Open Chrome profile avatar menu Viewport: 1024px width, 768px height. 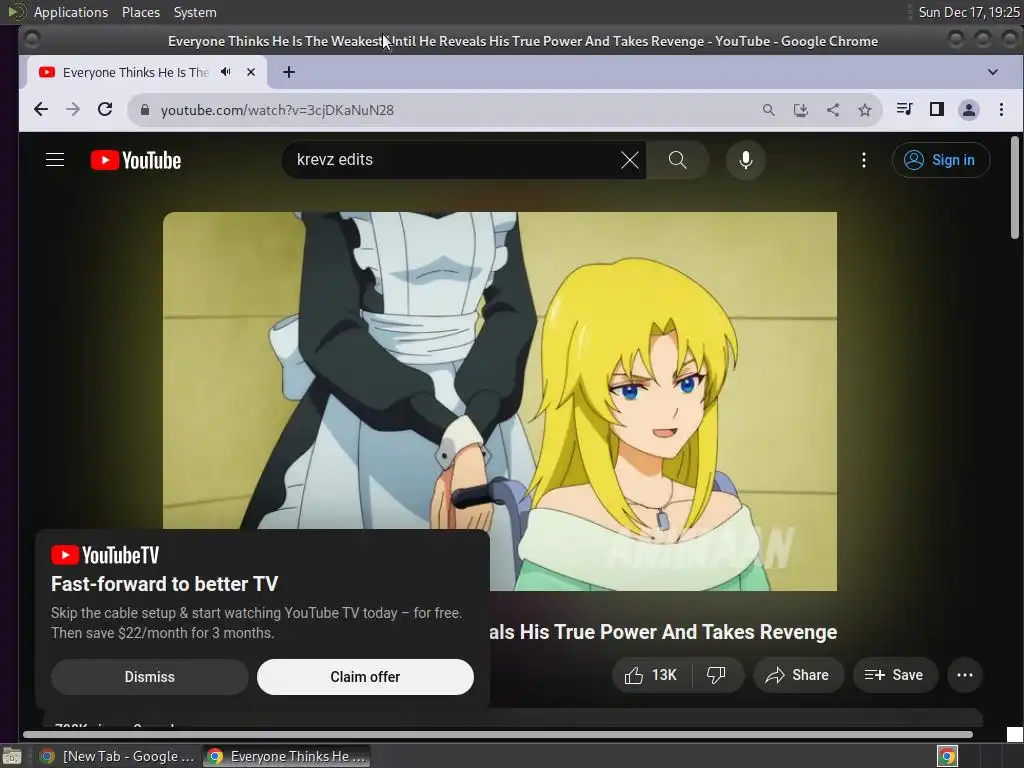968,110
